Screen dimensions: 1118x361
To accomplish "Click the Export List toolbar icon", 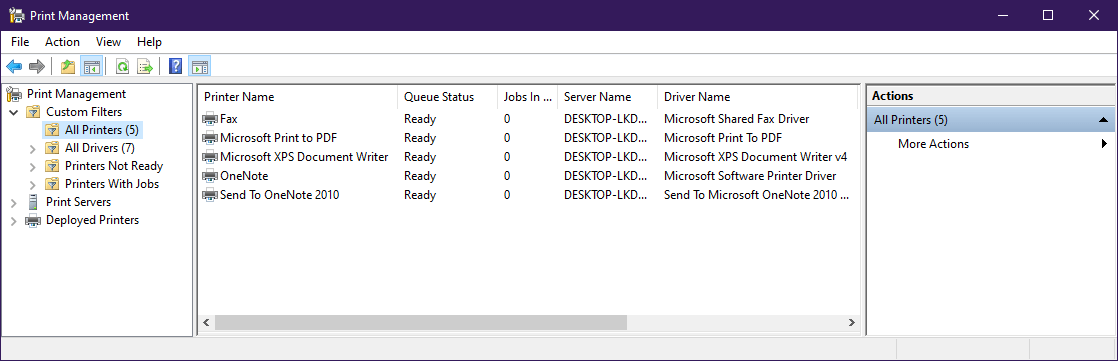I will [x=145, y=66].
